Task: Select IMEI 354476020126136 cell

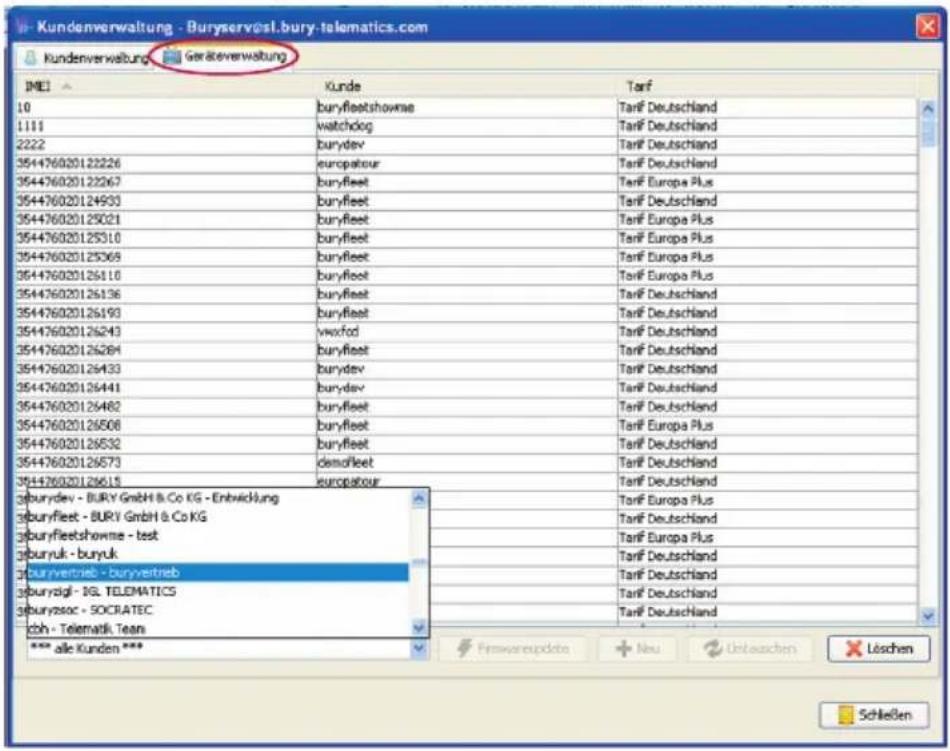Action: pyautogui.click(x=166, y=294)
